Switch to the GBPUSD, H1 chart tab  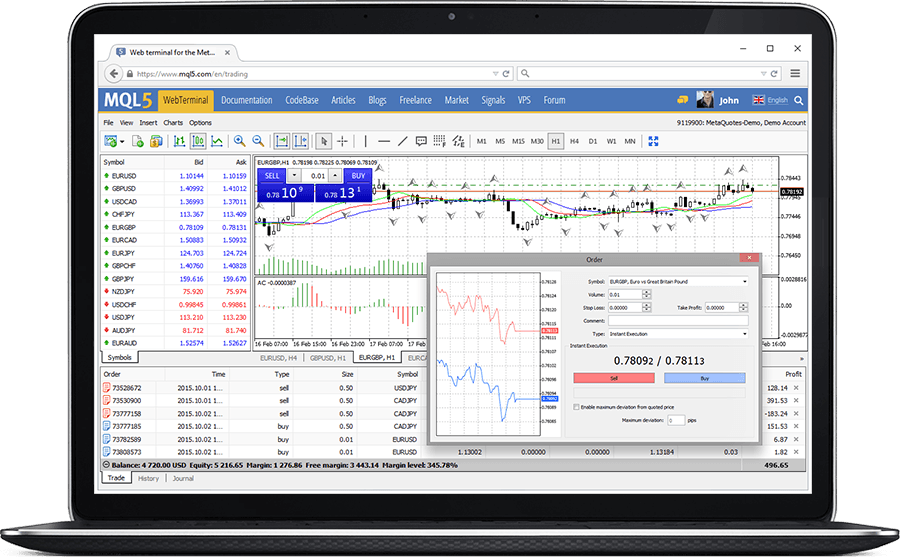pyautogui.click(x=328, y=358)
